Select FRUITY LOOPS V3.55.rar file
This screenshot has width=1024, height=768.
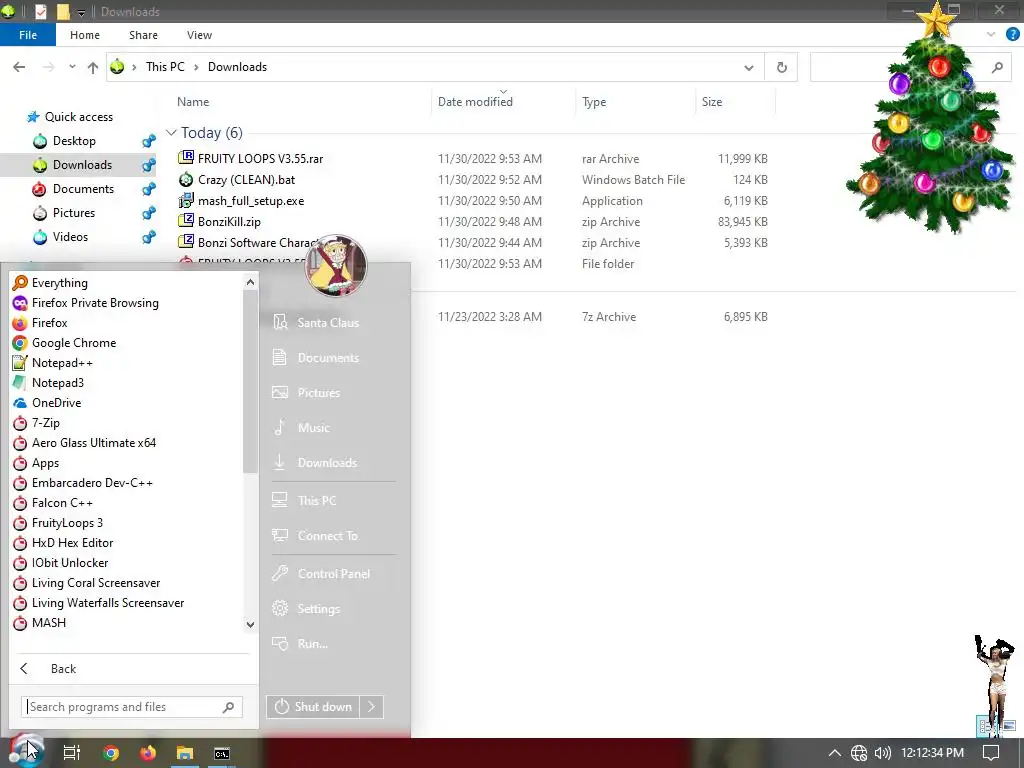(x=260, y=159)
